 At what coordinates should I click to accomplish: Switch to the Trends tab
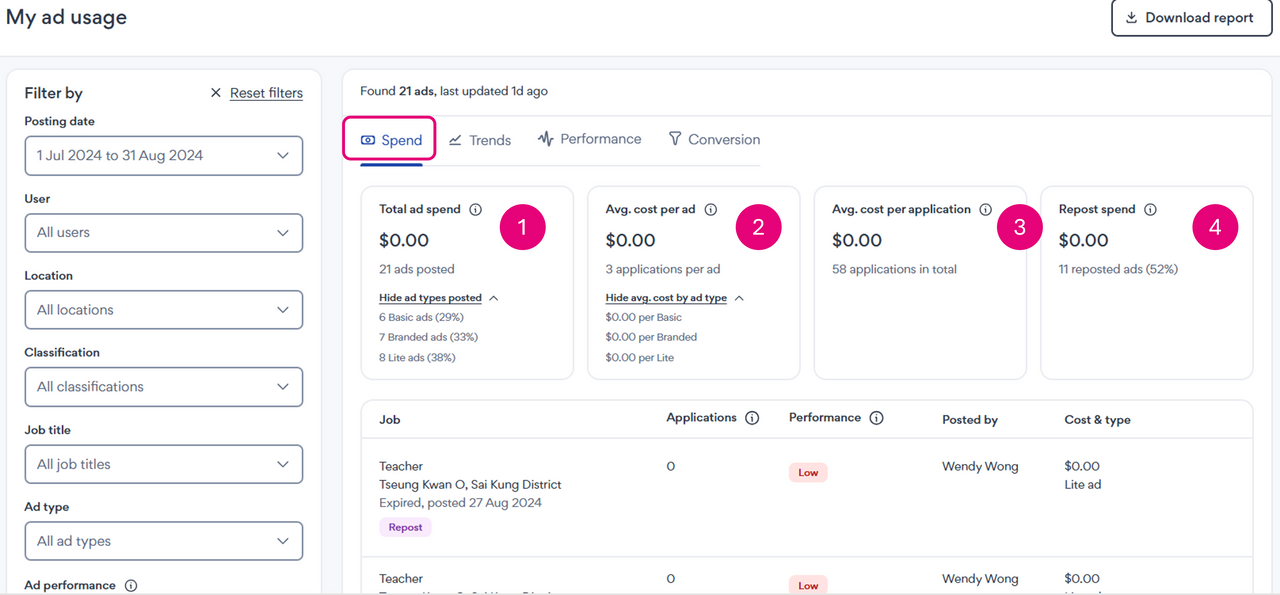coord(480,140)
